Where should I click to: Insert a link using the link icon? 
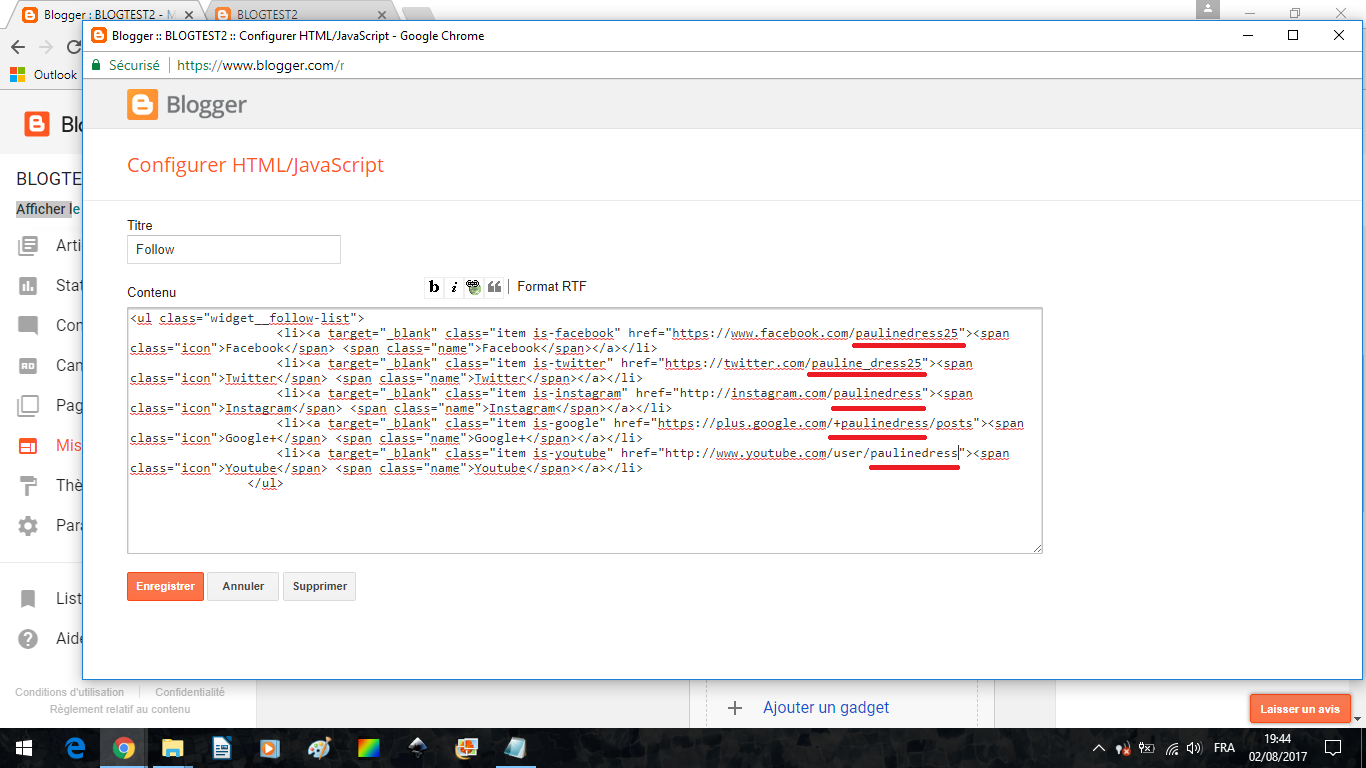474,287
